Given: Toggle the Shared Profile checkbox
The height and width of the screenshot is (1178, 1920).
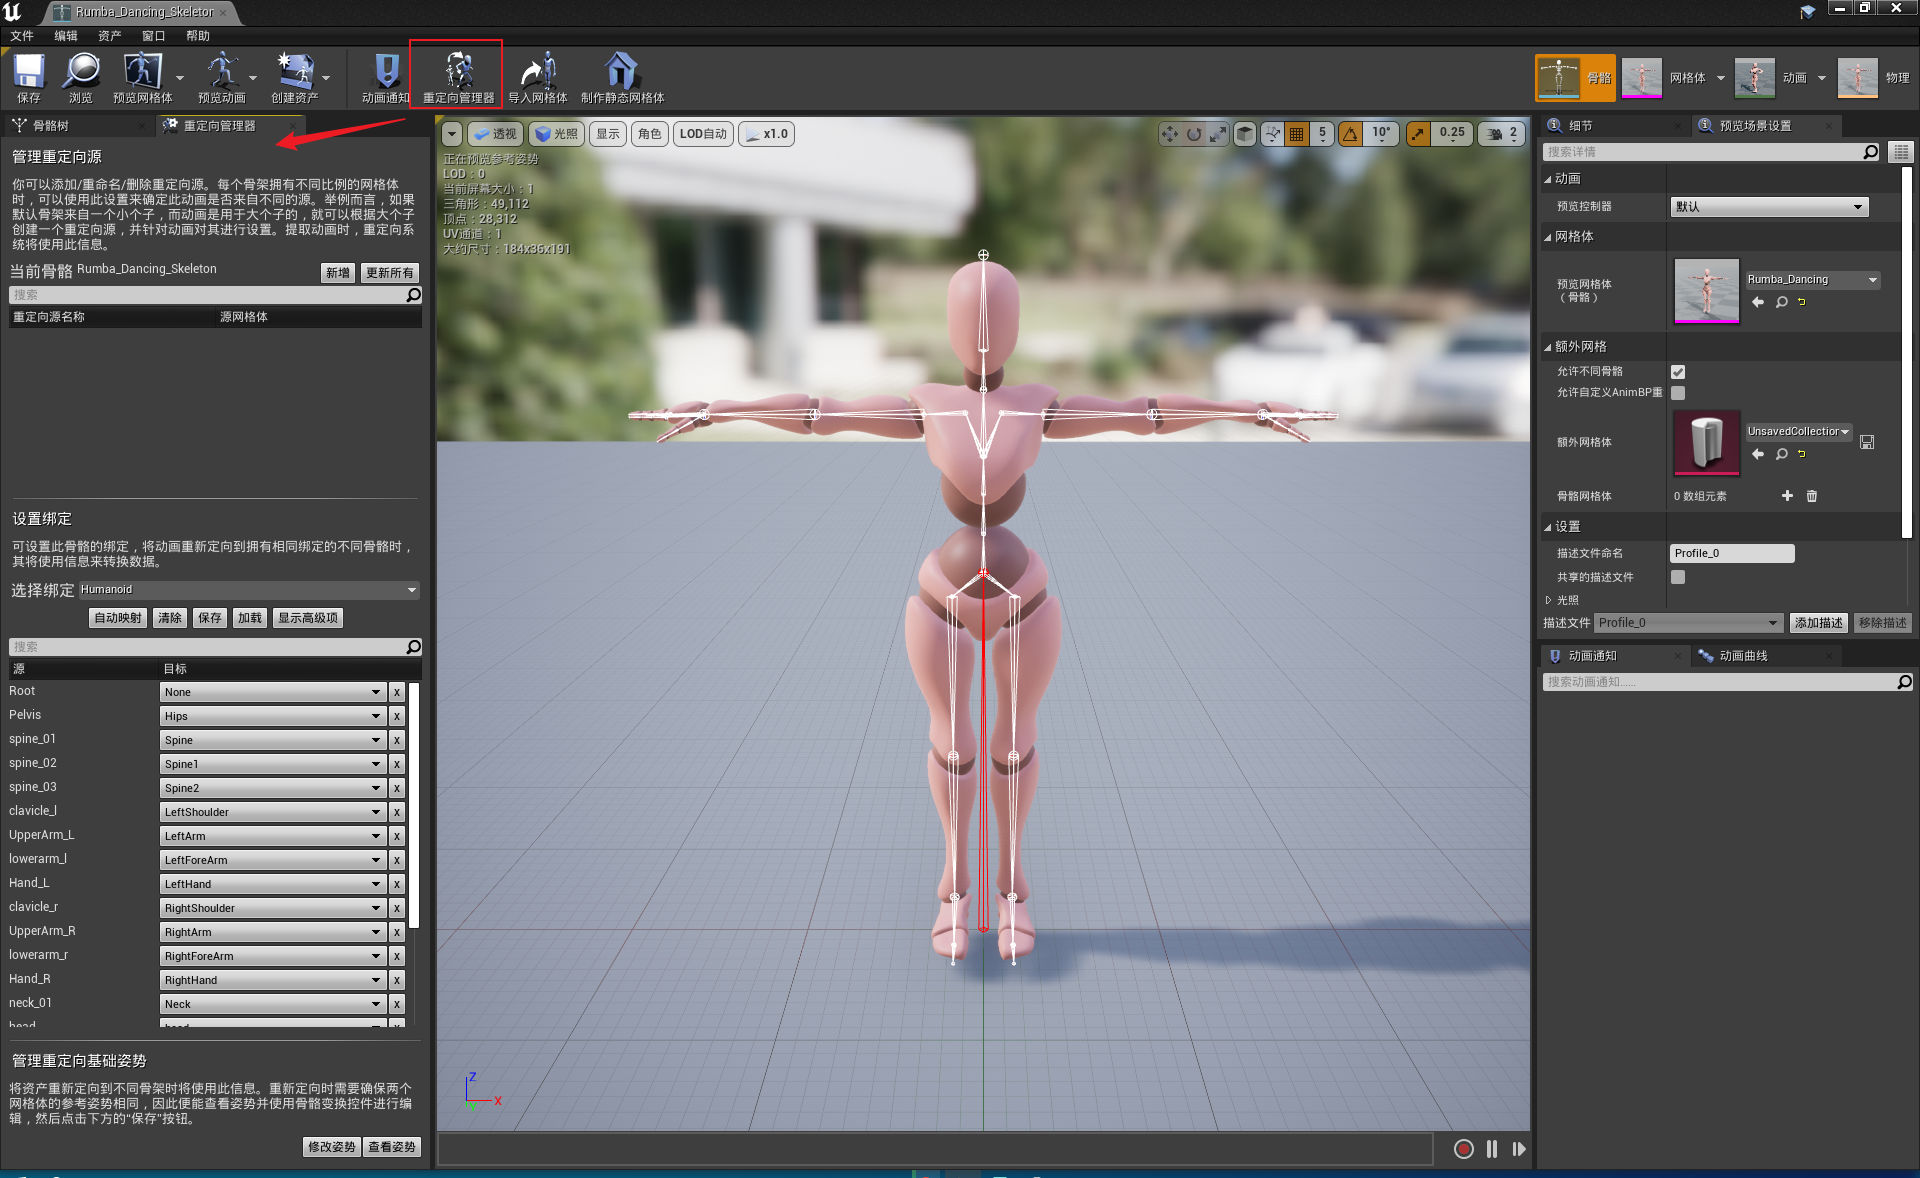Looking at the screenshot, I should click(x=1678, y=577).
